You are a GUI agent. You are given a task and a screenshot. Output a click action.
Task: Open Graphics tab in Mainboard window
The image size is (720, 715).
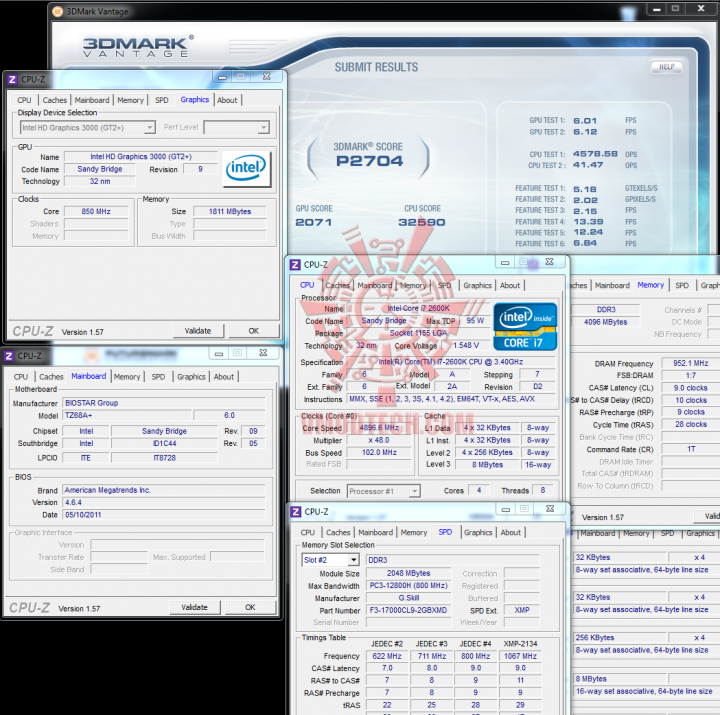click(x=191, y=377)
